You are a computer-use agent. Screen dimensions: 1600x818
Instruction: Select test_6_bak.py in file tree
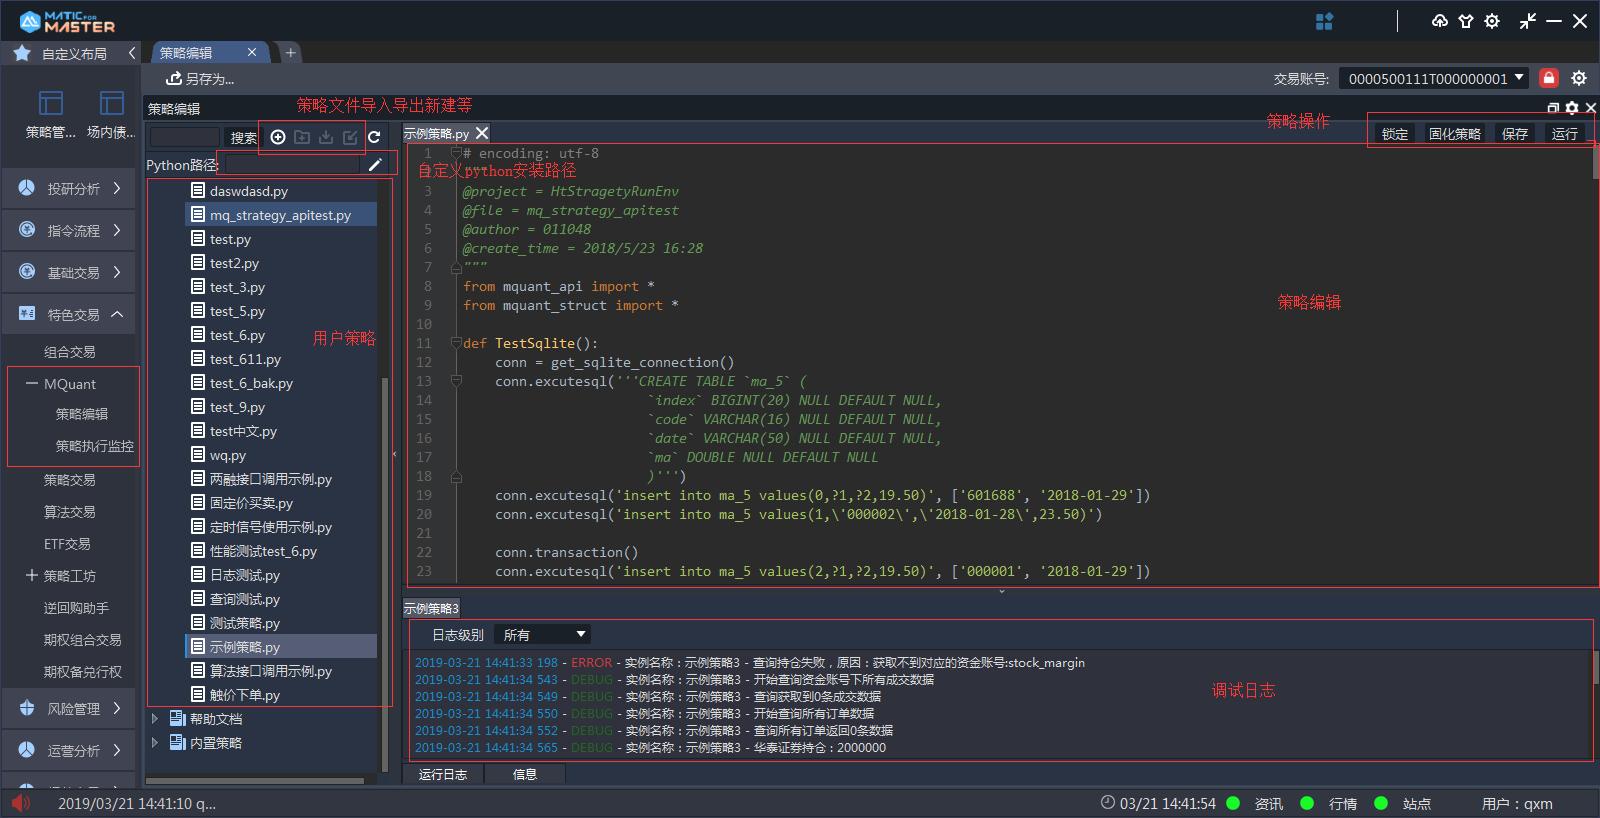click(x=251, y=383)
